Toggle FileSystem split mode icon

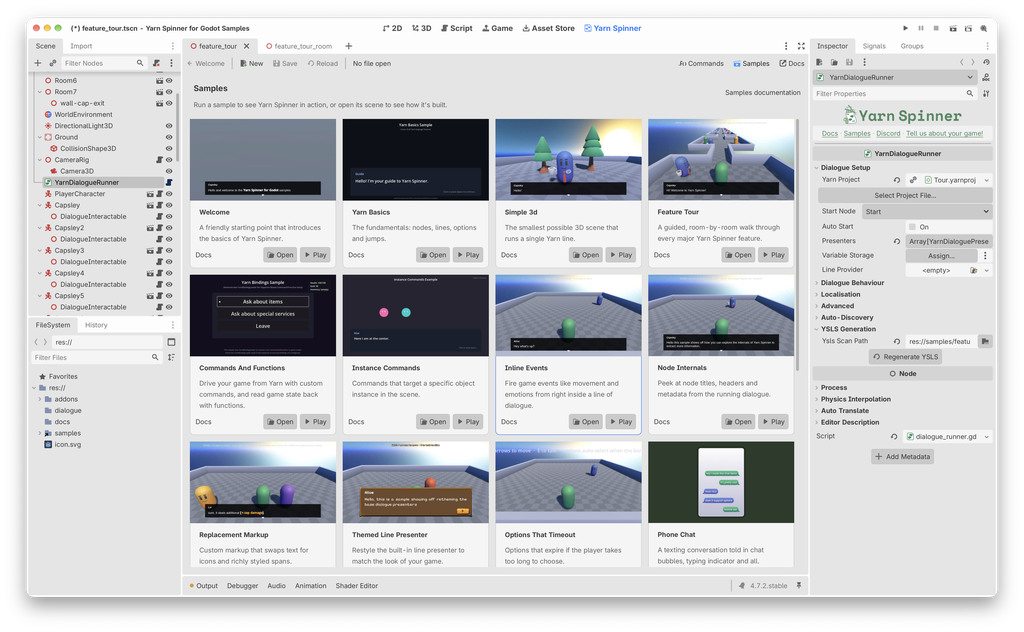coord(171,342)
